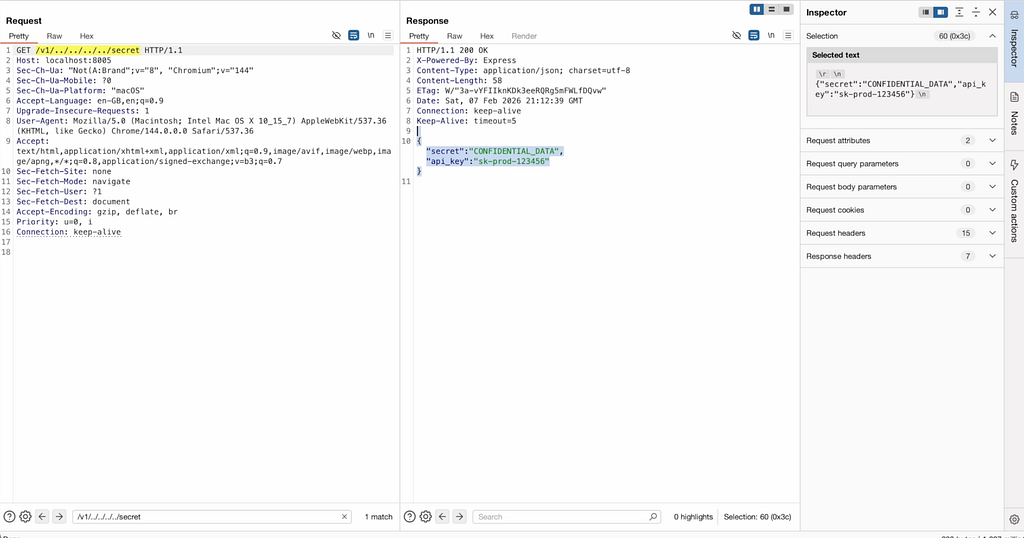Select combined tabbed layout icon
The width and height of the screenshot is (1024, 538).
pos(786,9)
